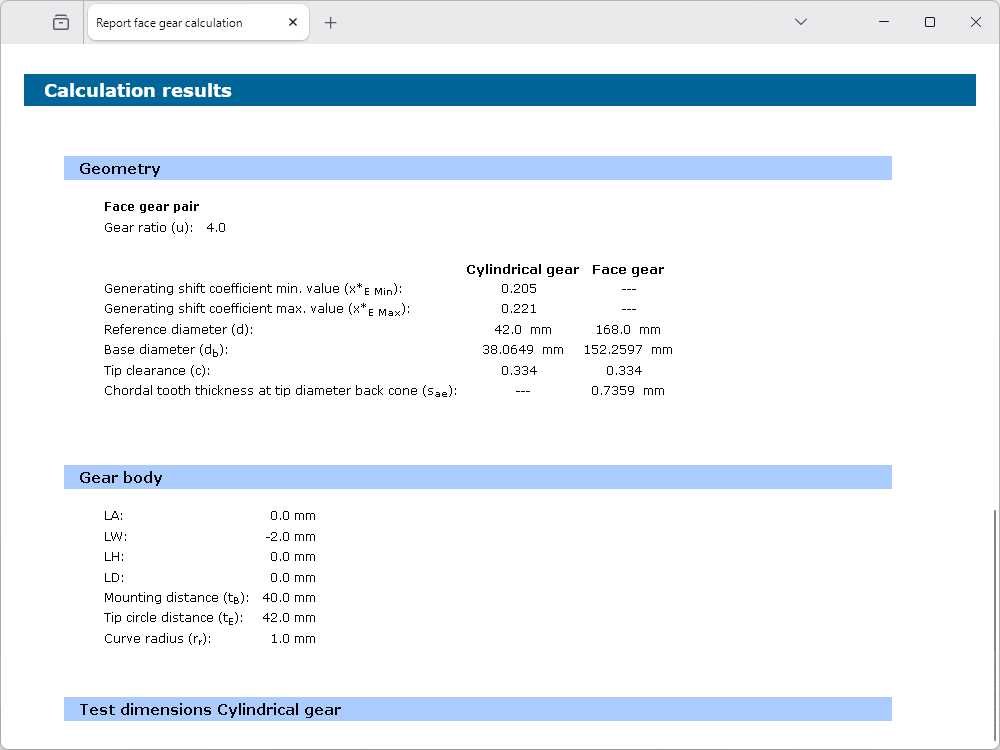Screen dimensions: 1000x750
Task: Click the base diameter value 38.0649 mm
Action: [x=522, y=350]
